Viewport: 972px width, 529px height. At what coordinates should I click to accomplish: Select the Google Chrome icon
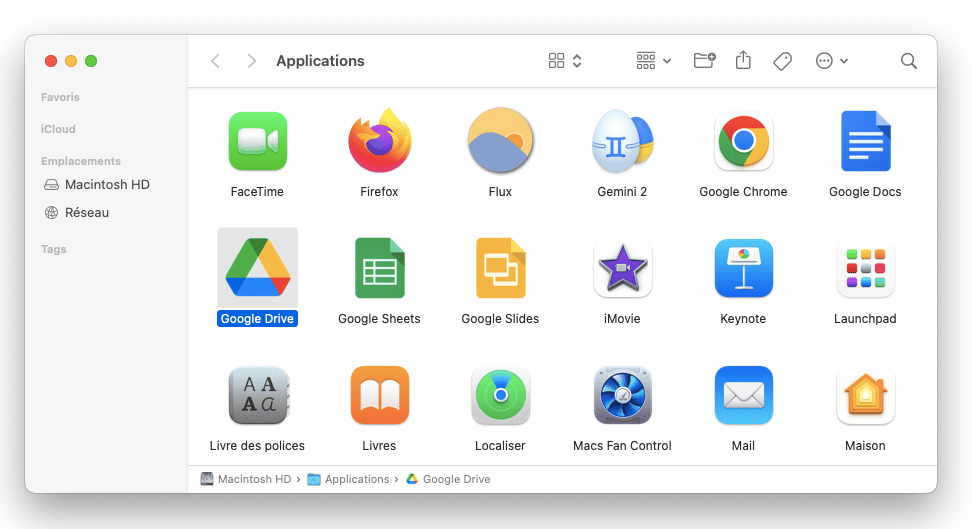tap(743, 141)
